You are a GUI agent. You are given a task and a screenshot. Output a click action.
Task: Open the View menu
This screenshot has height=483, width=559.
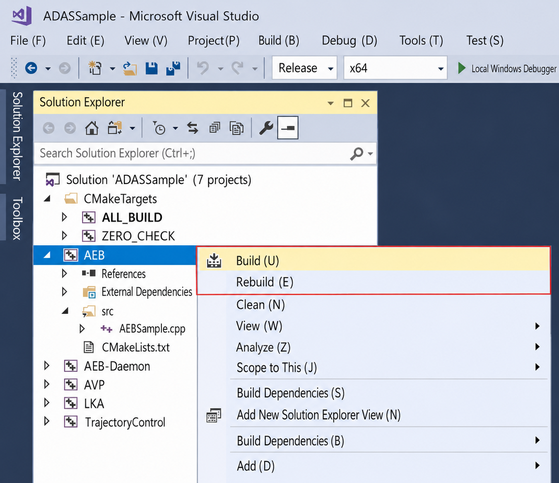click(146, 41)
